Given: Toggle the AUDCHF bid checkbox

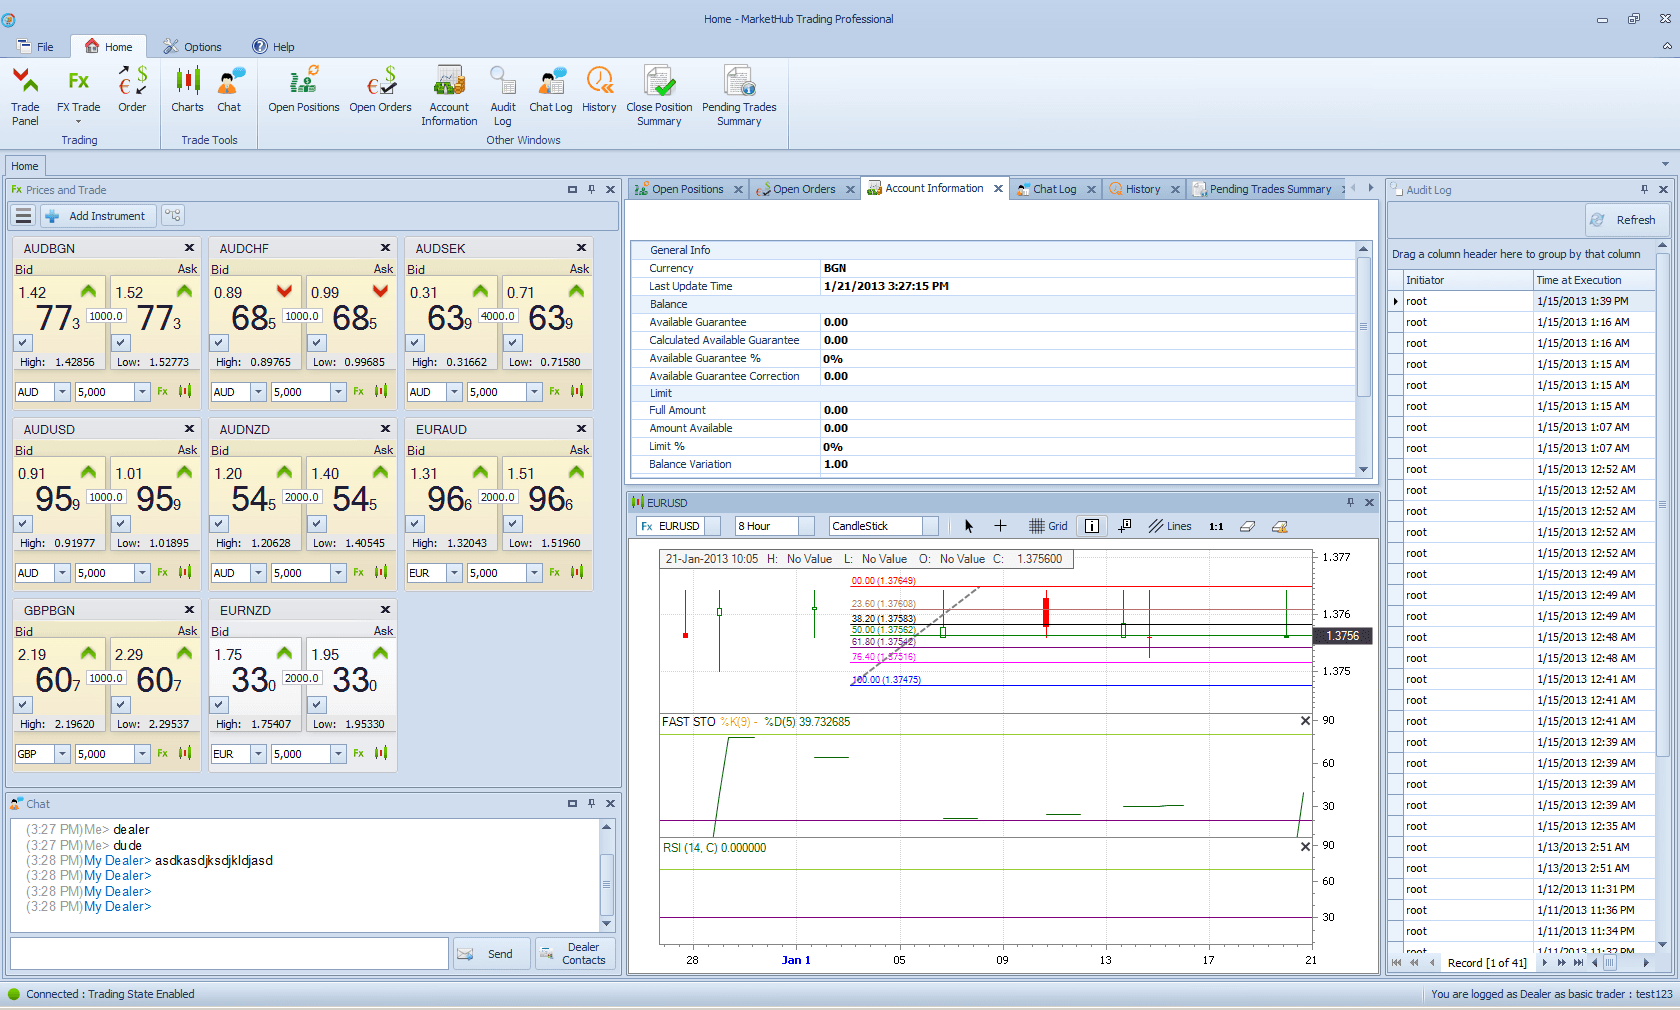Looking at the screenshot, I should [219, 342].
